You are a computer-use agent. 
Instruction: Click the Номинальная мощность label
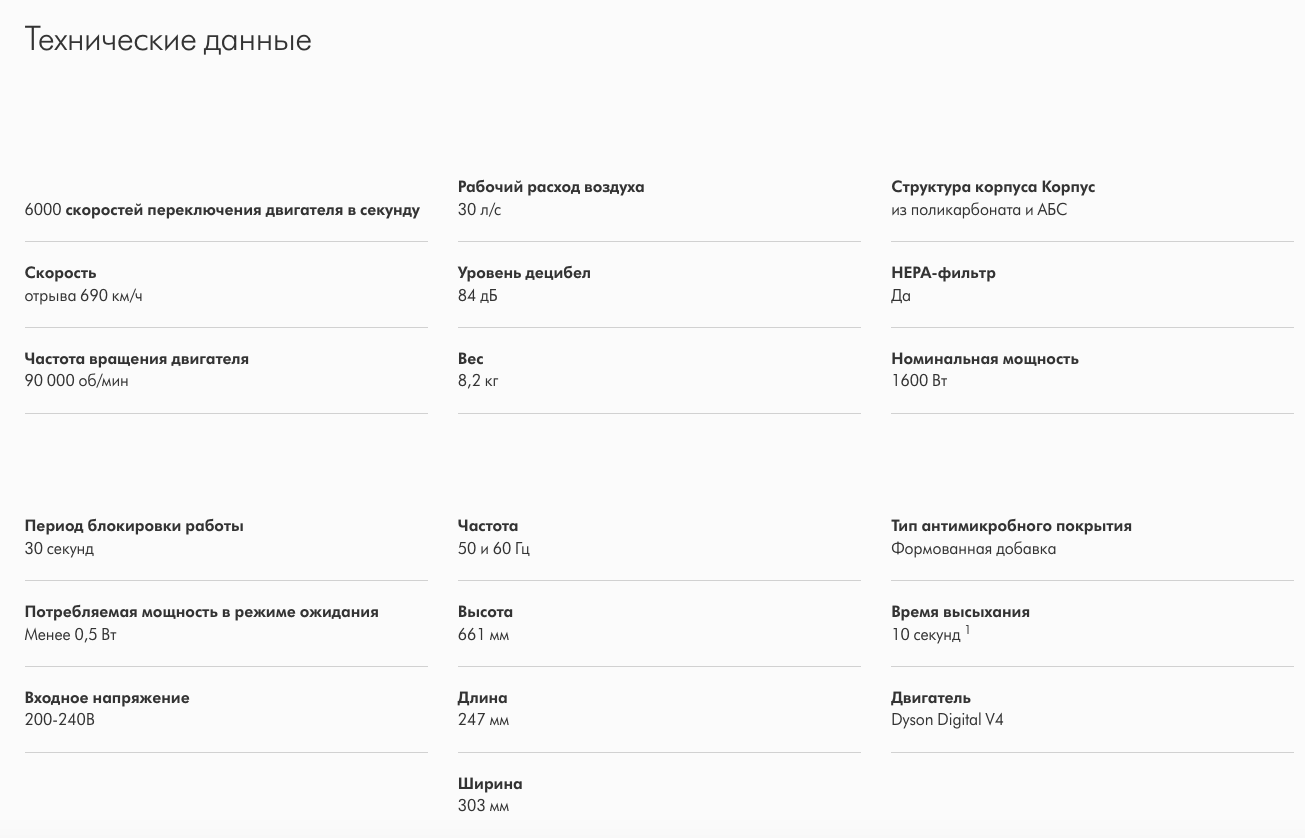pos(985,359)
